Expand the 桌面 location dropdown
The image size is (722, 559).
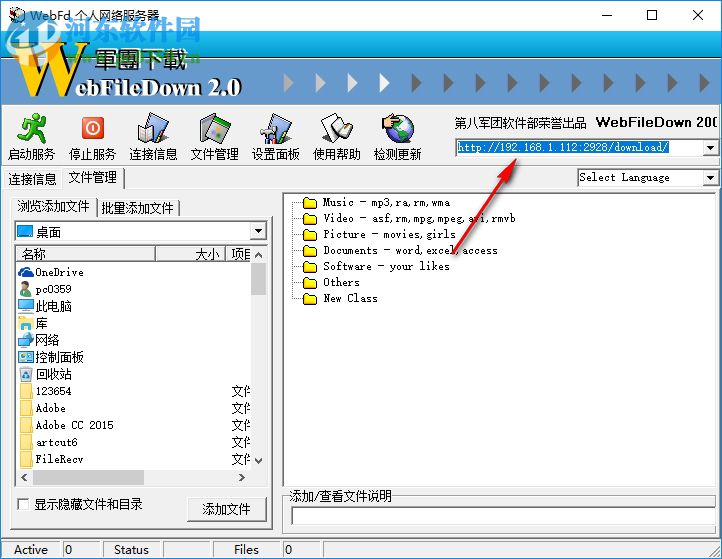click(259, 231)
